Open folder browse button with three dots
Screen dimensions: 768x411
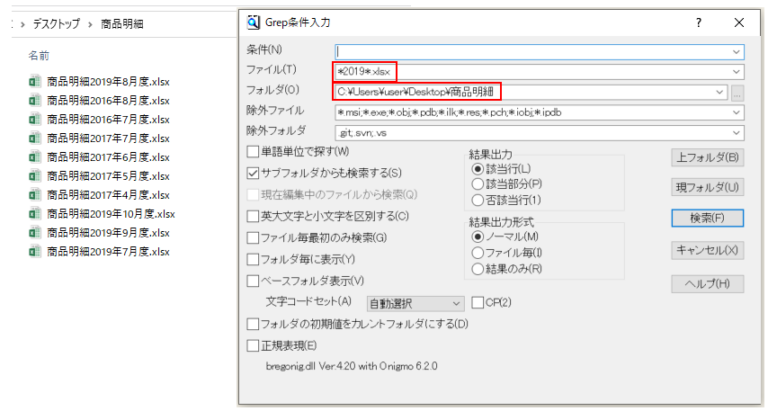tap(738, 92)
